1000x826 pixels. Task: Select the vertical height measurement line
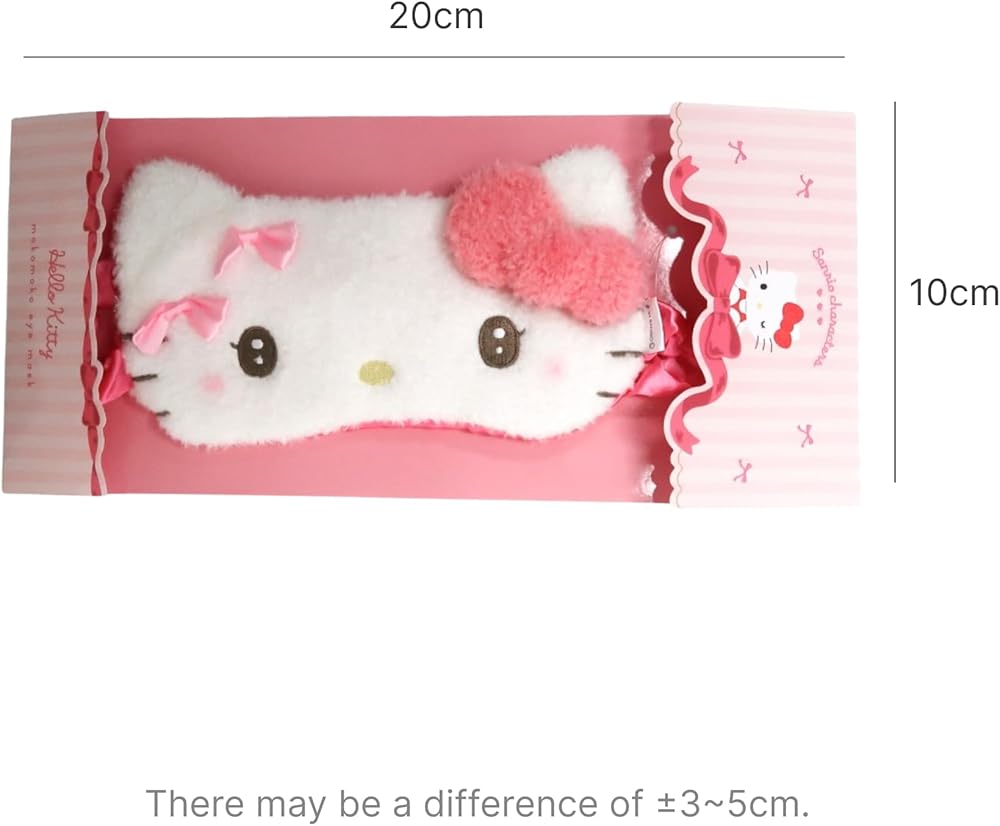click(895, 291)
